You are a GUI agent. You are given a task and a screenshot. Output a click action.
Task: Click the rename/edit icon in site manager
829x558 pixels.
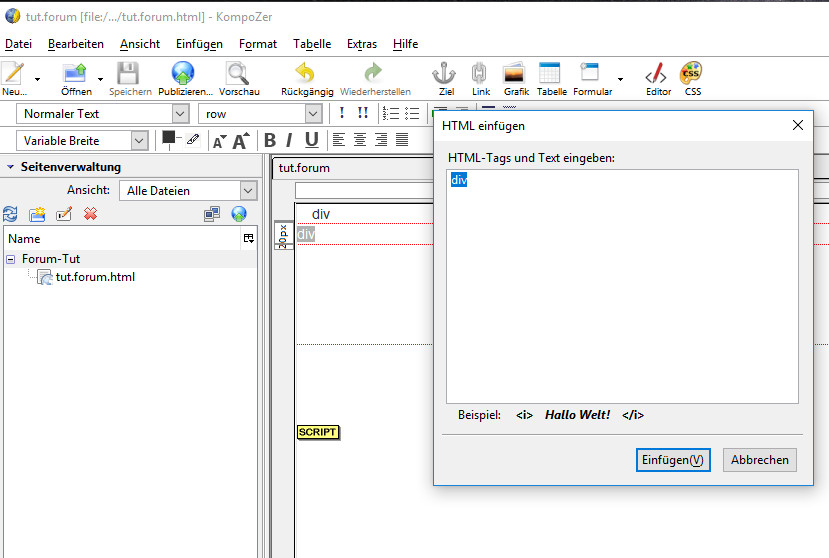click(64, 214)
